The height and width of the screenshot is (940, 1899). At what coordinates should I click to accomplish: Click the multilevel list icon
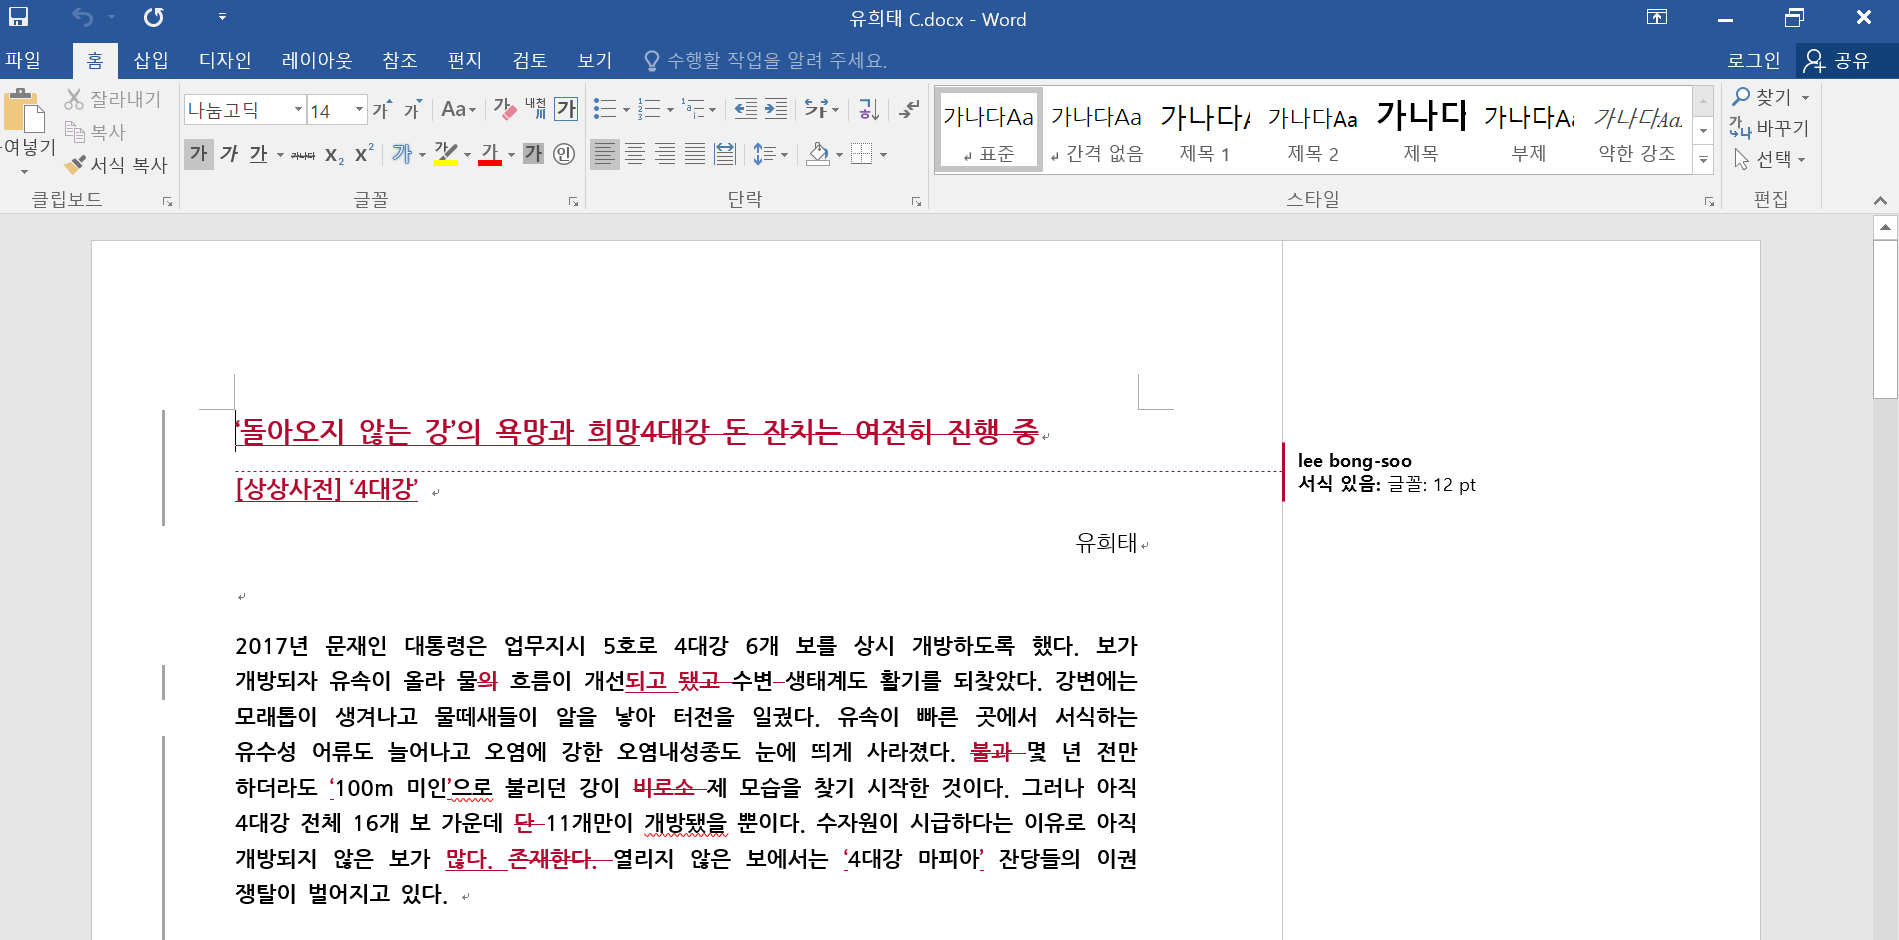(x=693, y=109)
